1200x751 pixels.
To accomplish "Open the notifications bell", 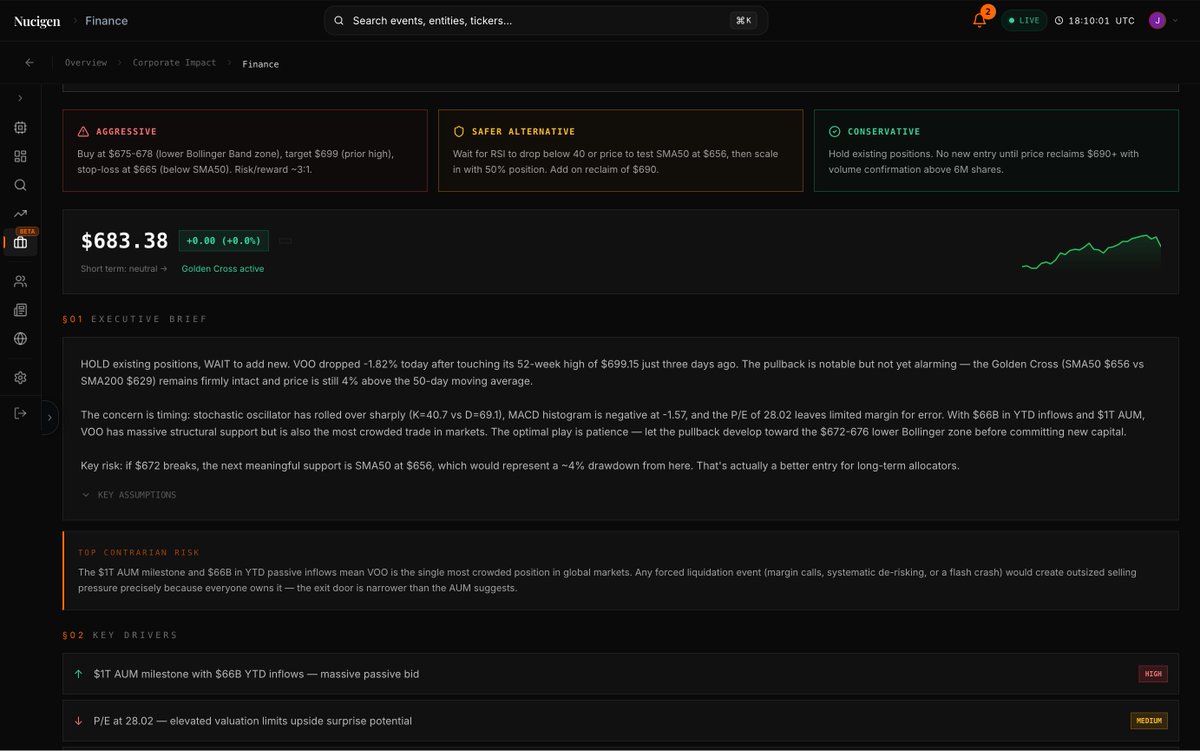I will pyautogui.click(x=979, y=20).
